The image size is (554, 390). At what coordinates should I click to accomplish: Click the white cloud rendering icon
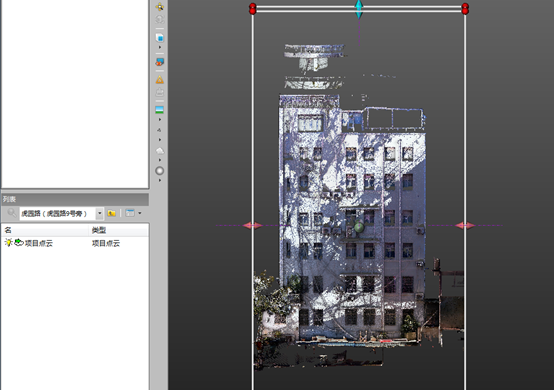(x=160, y=151)
